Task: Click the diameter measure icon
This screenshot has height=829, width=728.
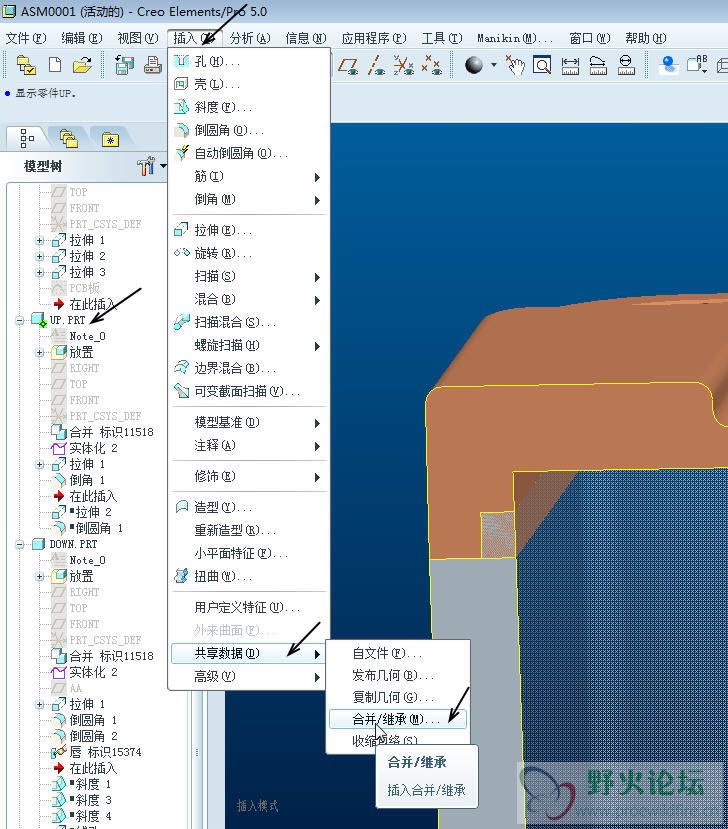Action: [626, 65]
